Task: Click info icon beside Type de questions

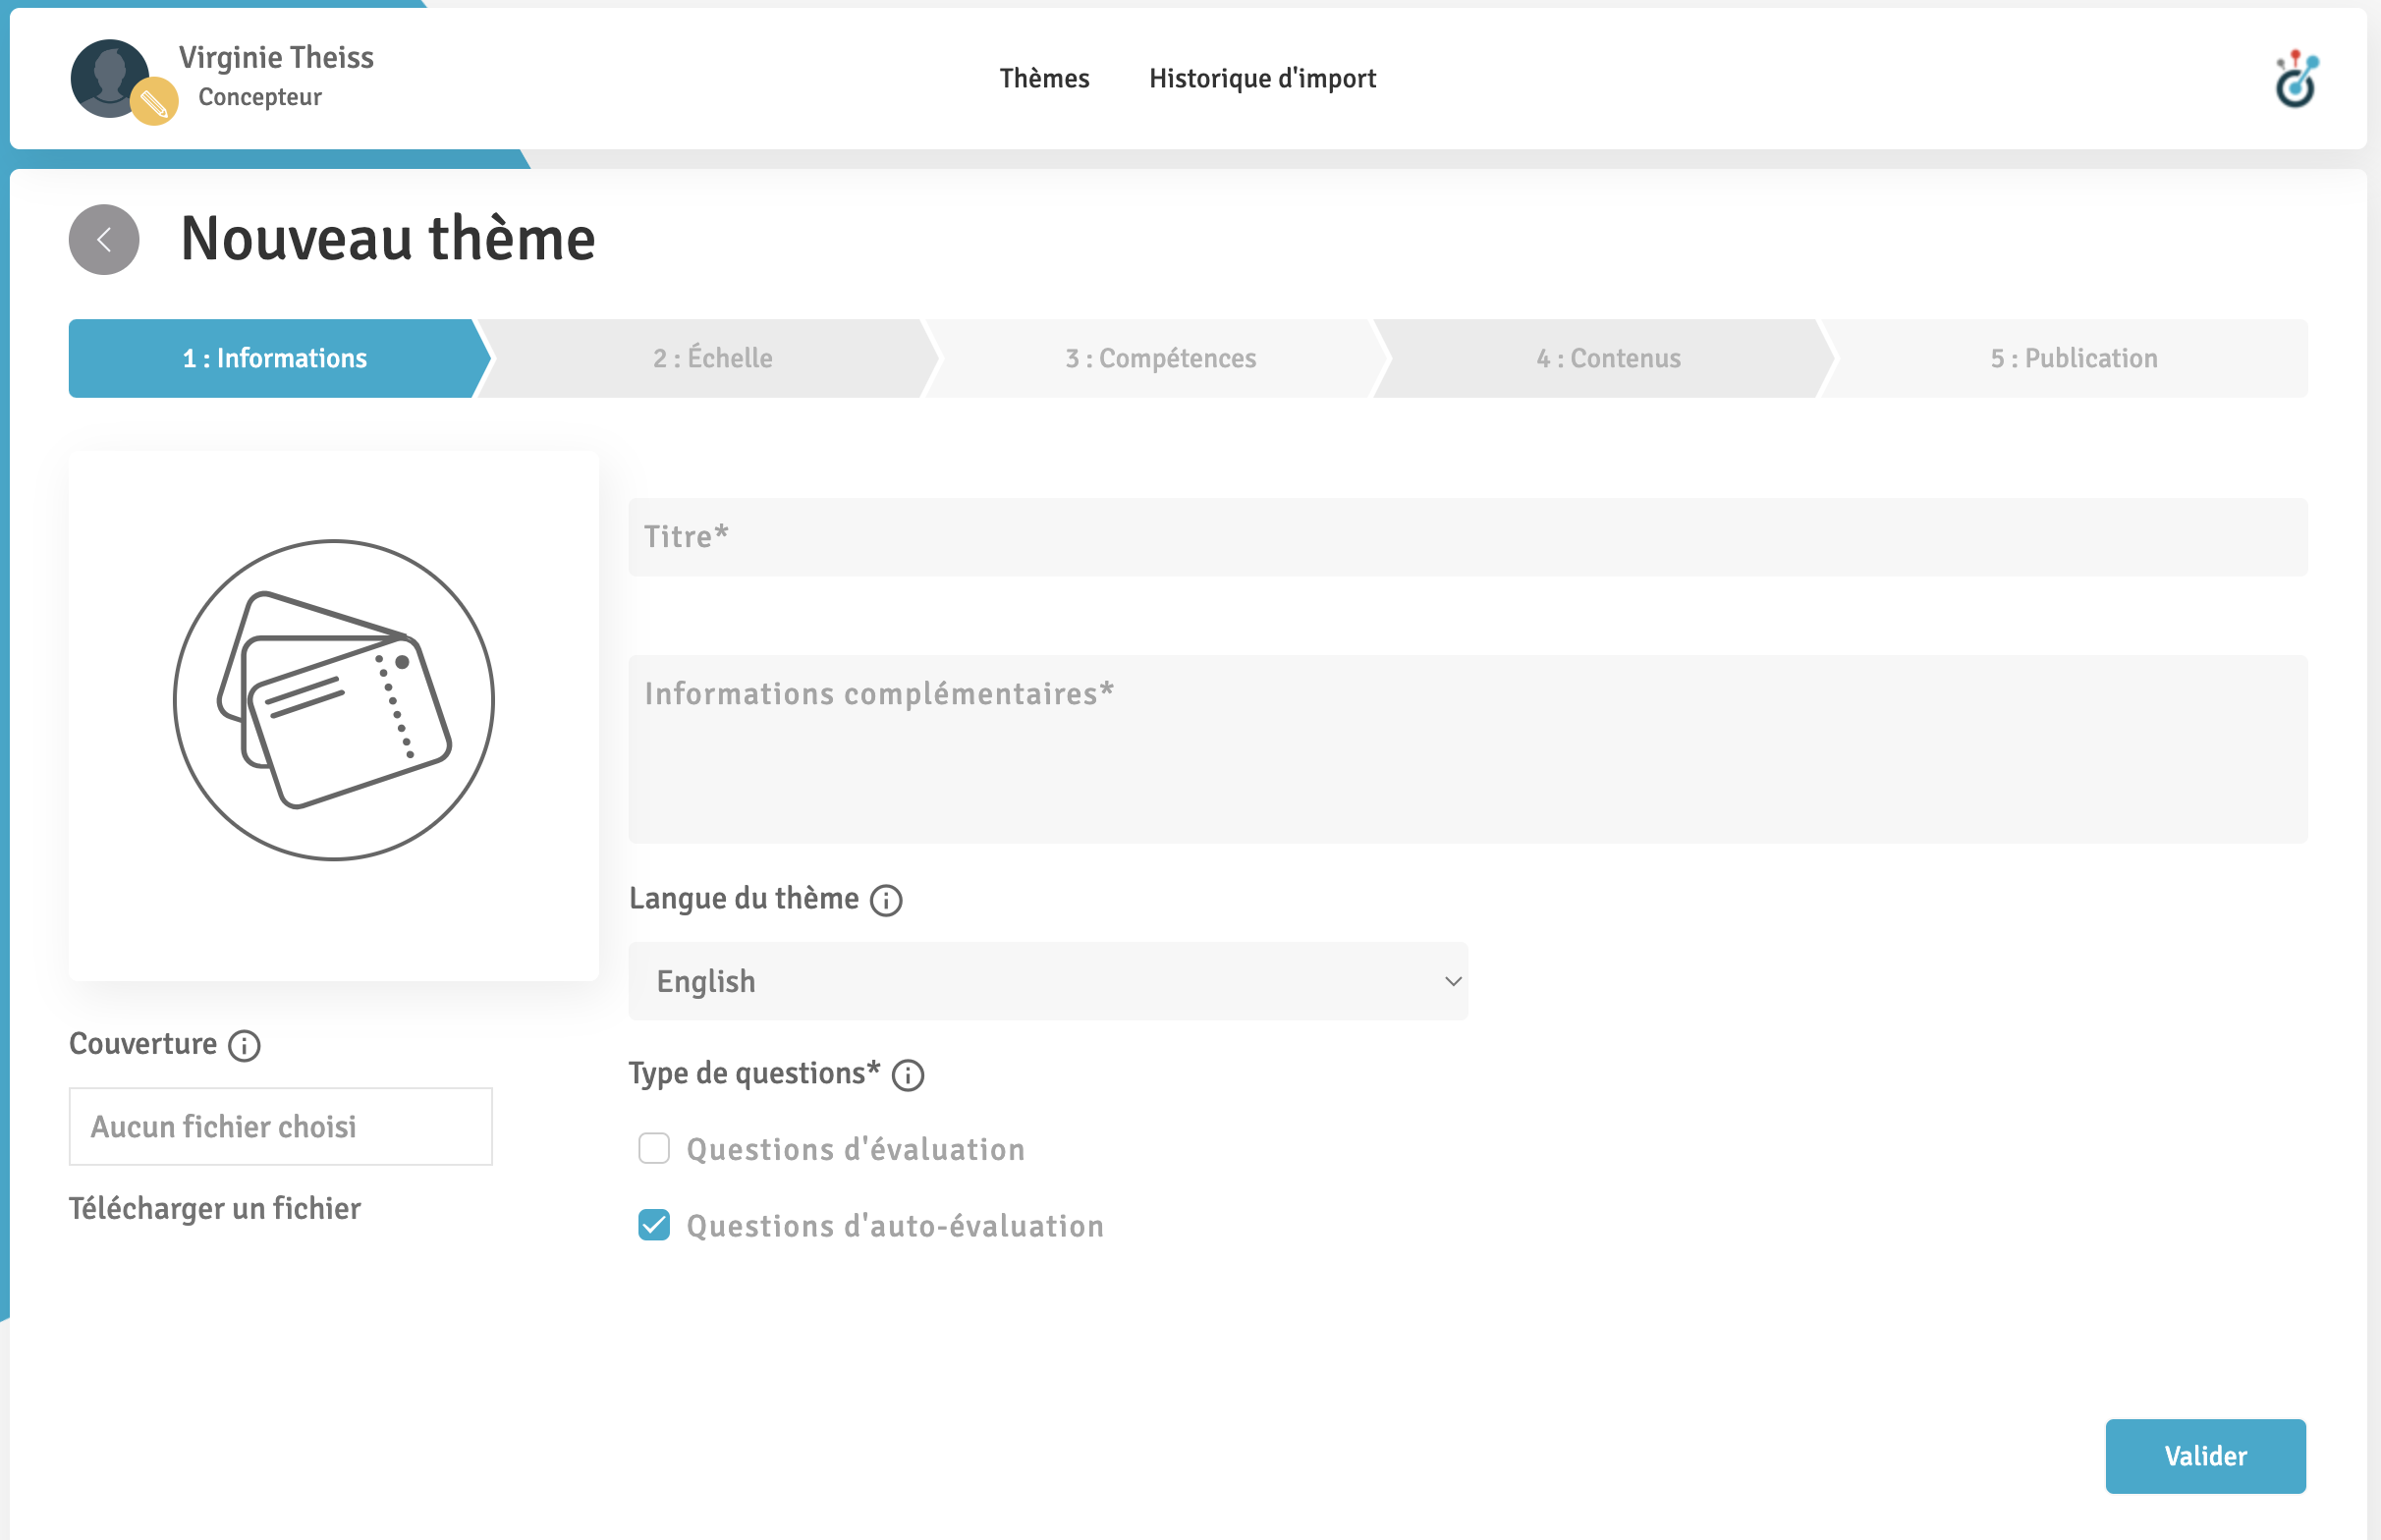Action: 907,1076
